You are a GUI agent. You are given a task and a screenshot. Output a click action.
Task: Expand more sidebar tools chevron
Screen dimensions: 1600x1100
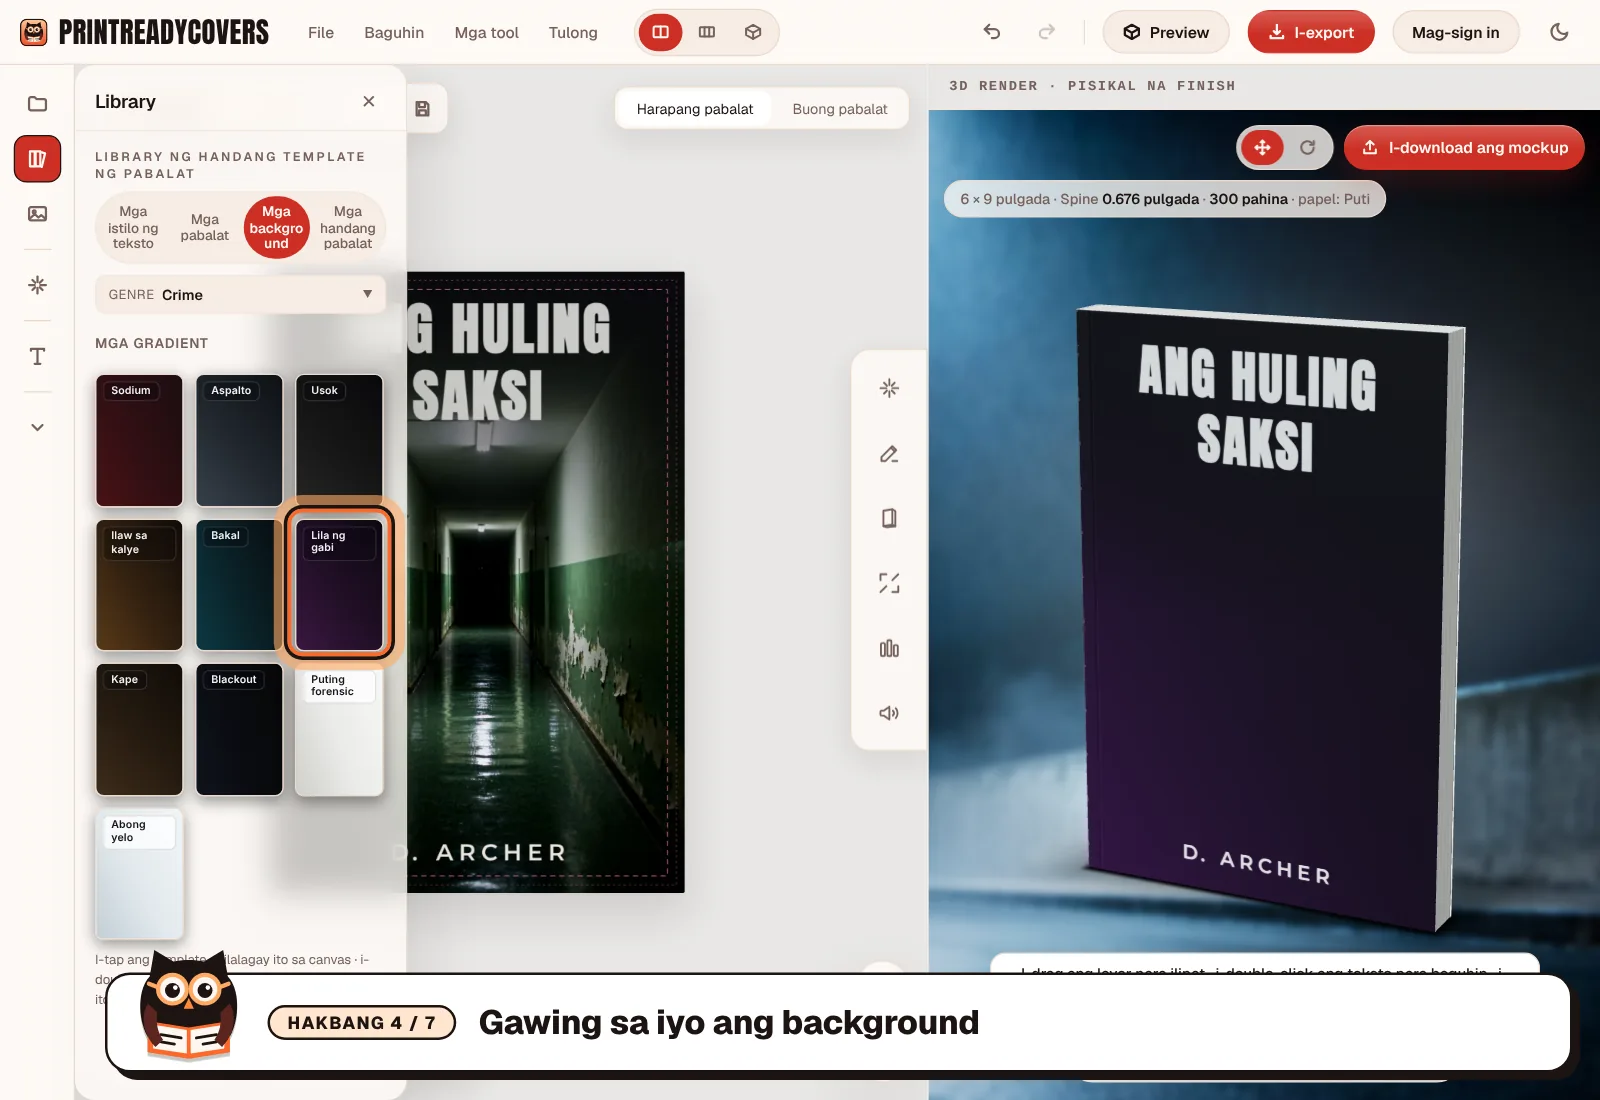(x=37, y=427)
